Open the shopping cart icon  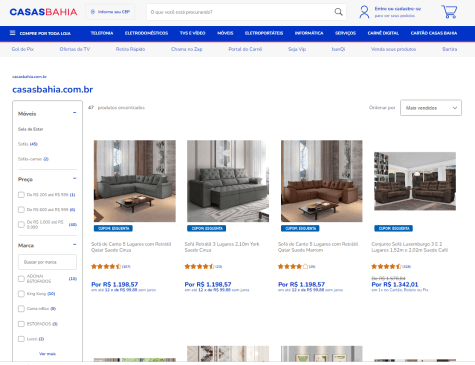[449, 12]
